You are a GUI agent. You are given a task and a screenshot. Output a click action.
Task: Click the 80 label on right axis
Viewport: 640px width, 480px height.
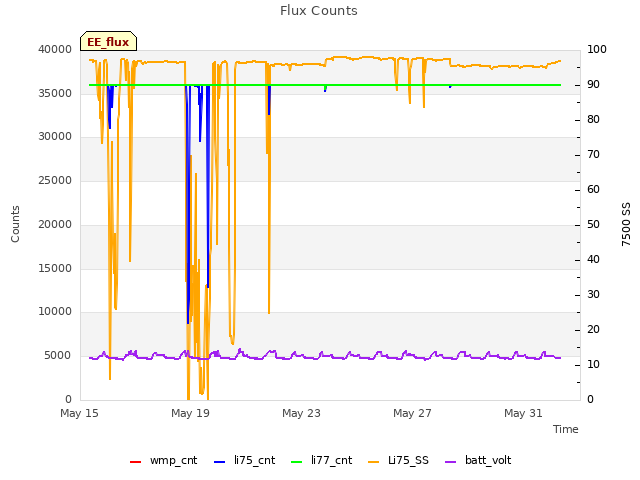(593, 120)
